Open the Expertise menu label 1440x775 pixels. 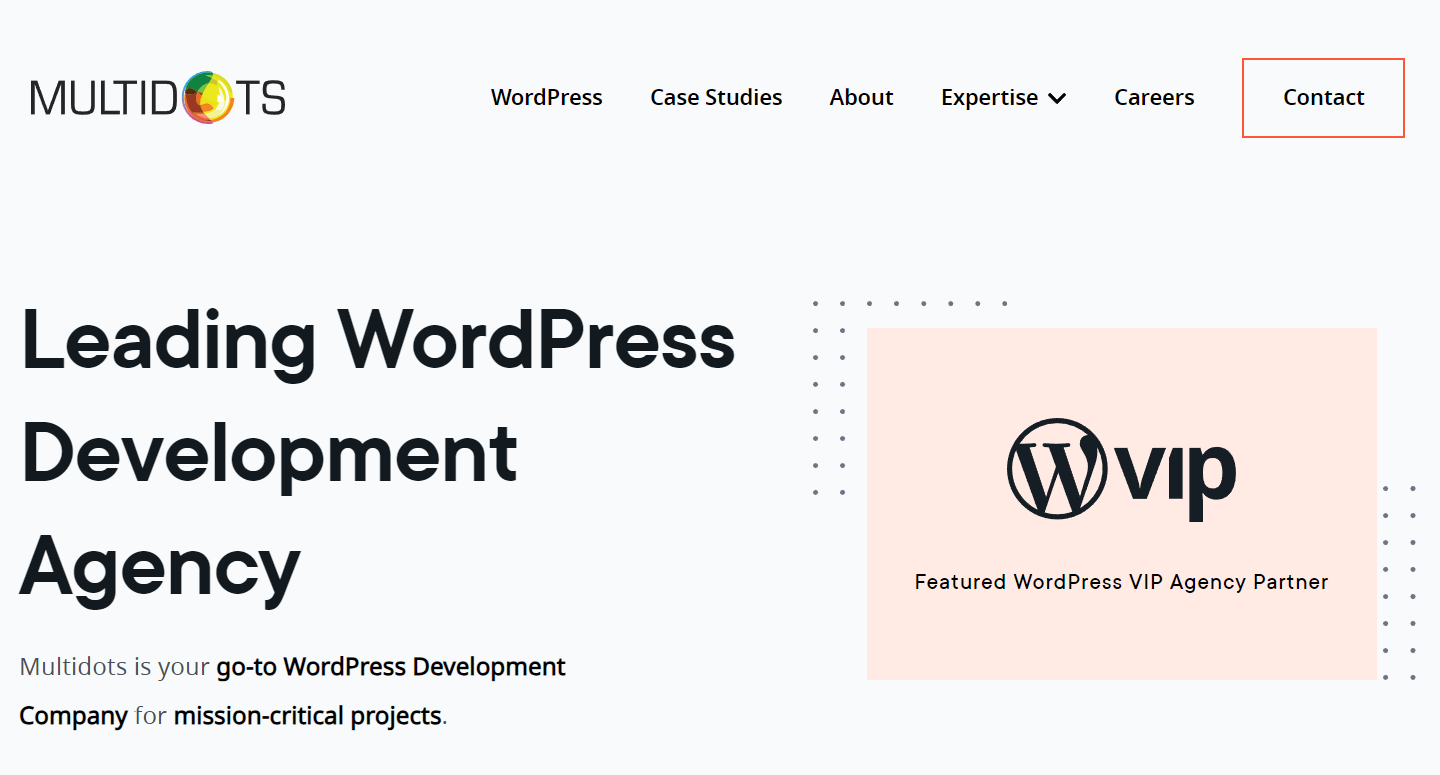989,97
